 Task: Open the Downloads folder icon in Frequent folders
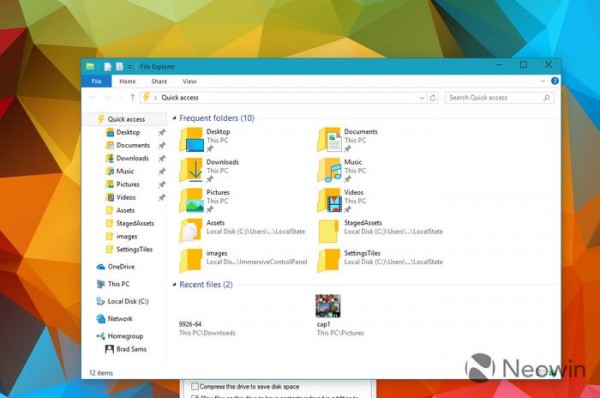[191, 170]
